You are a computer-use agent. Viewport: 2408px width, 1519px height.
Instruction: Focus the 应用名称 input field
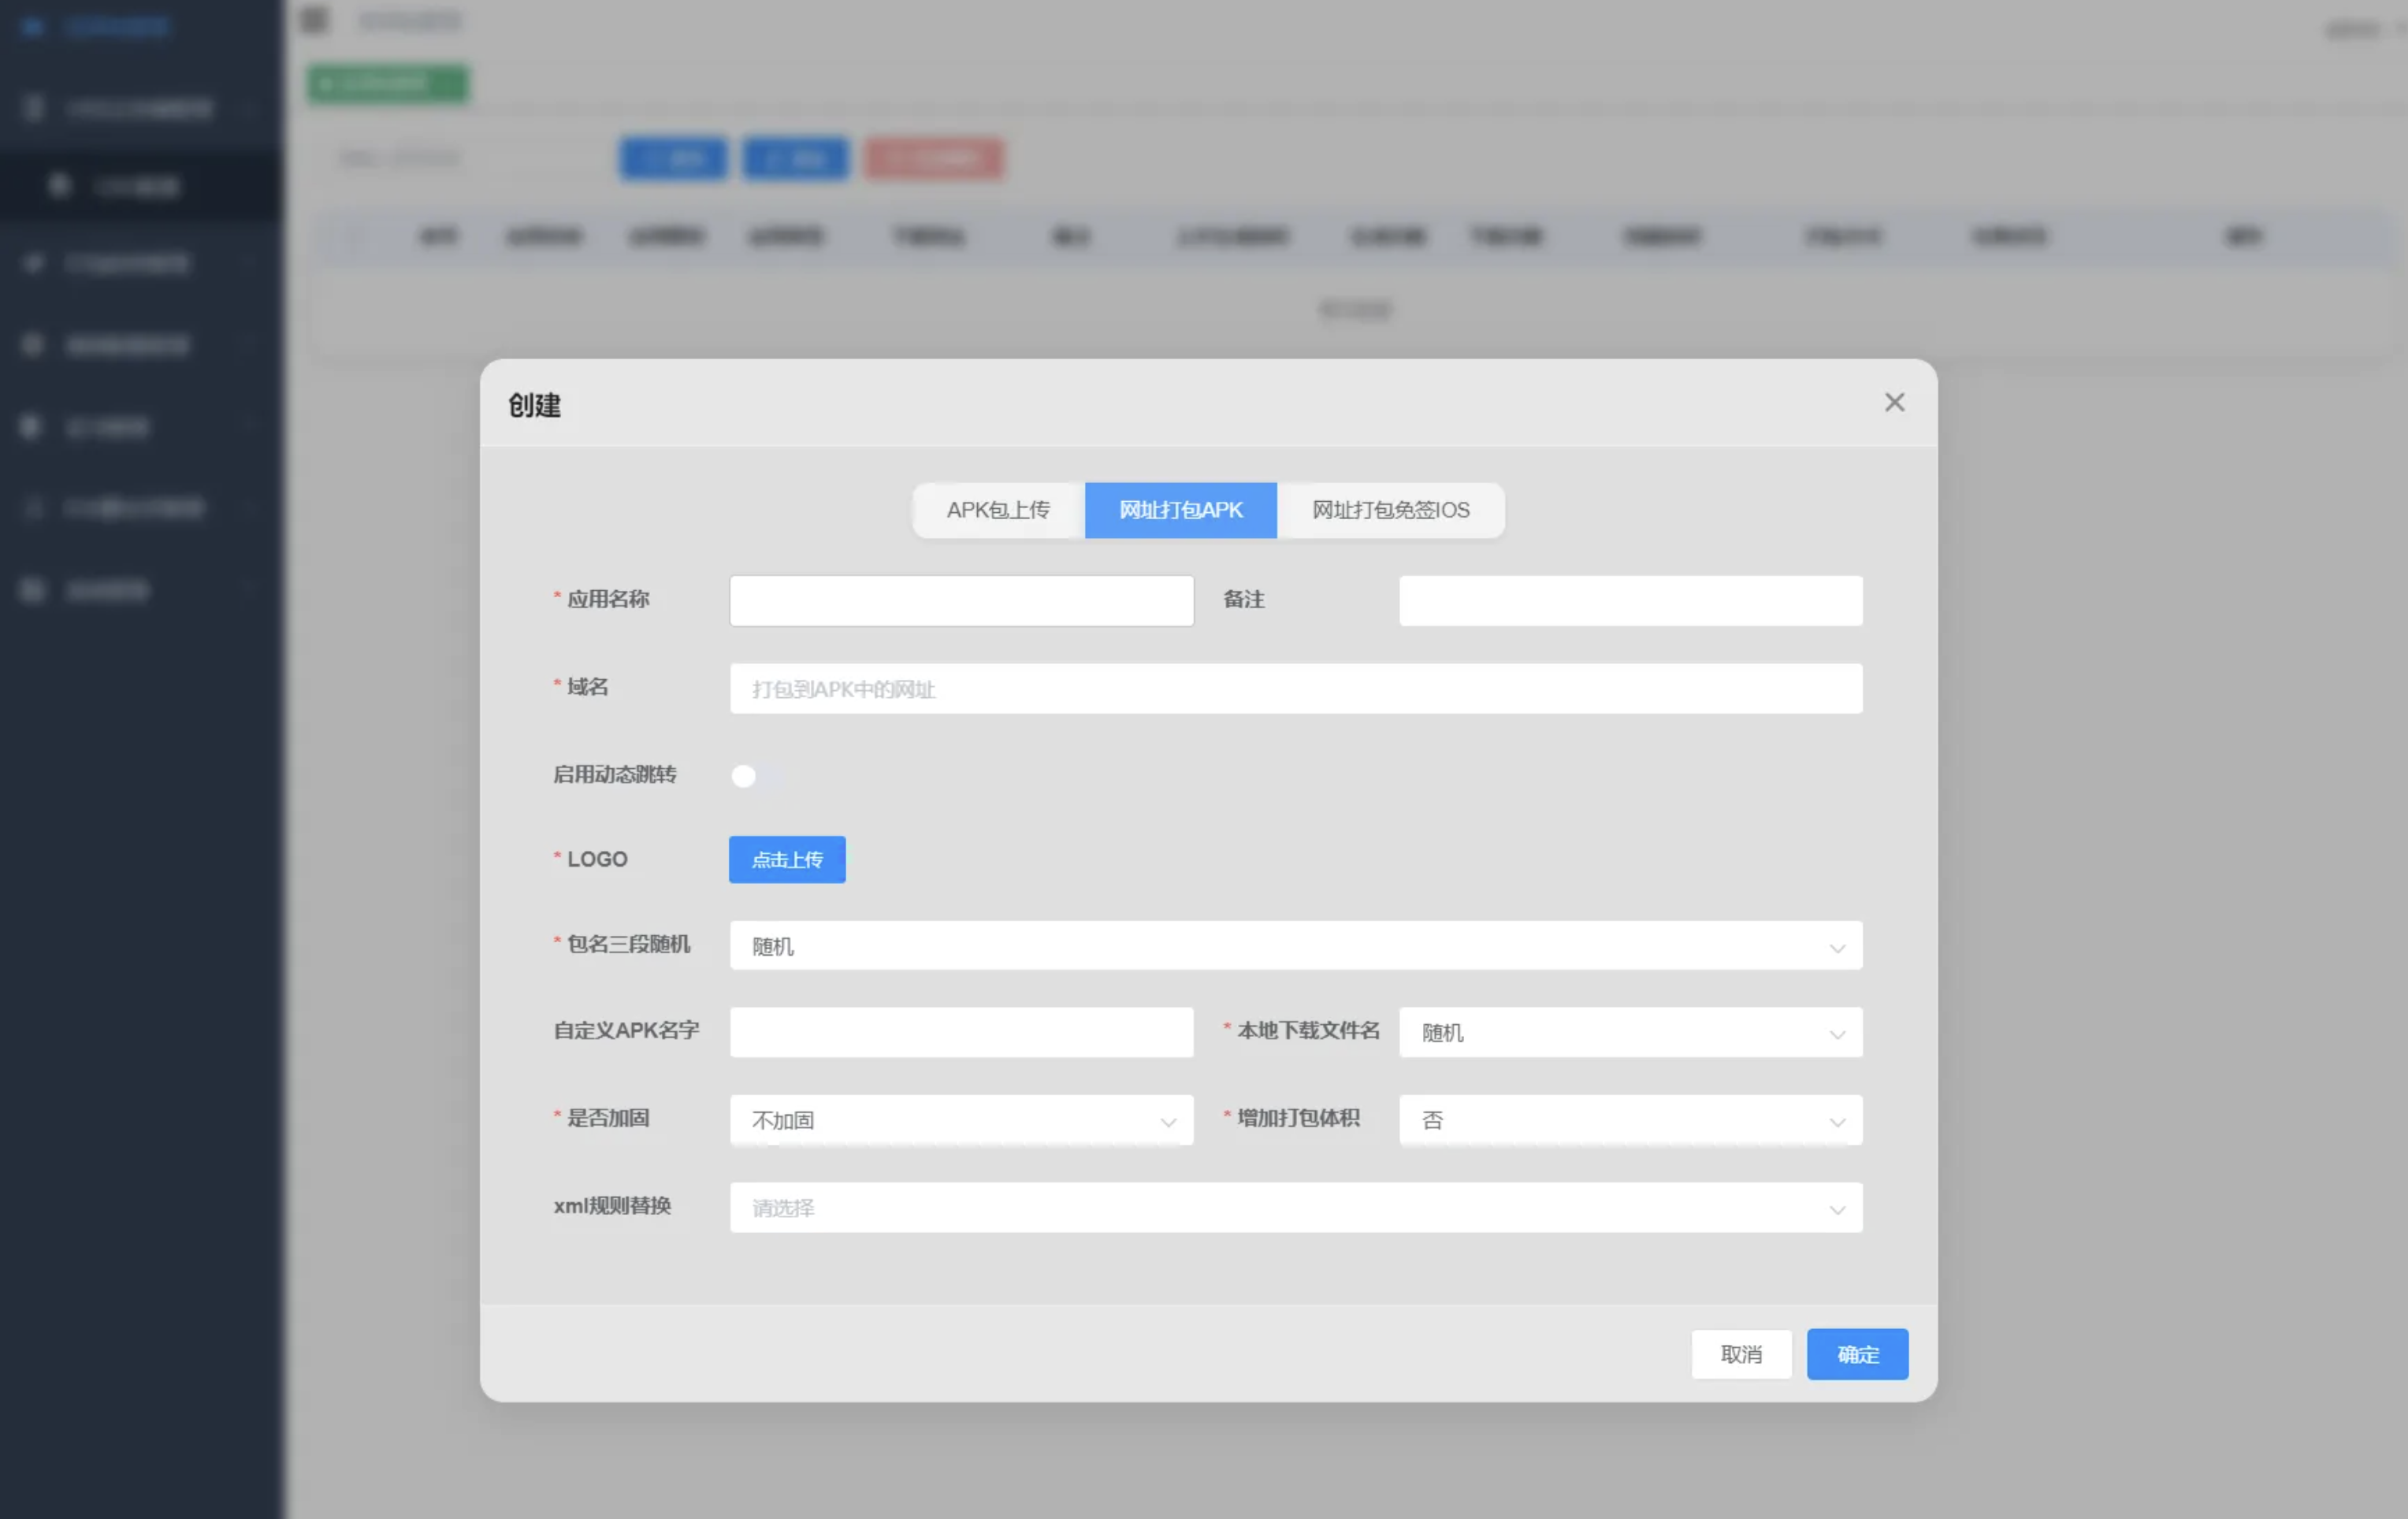961,601
